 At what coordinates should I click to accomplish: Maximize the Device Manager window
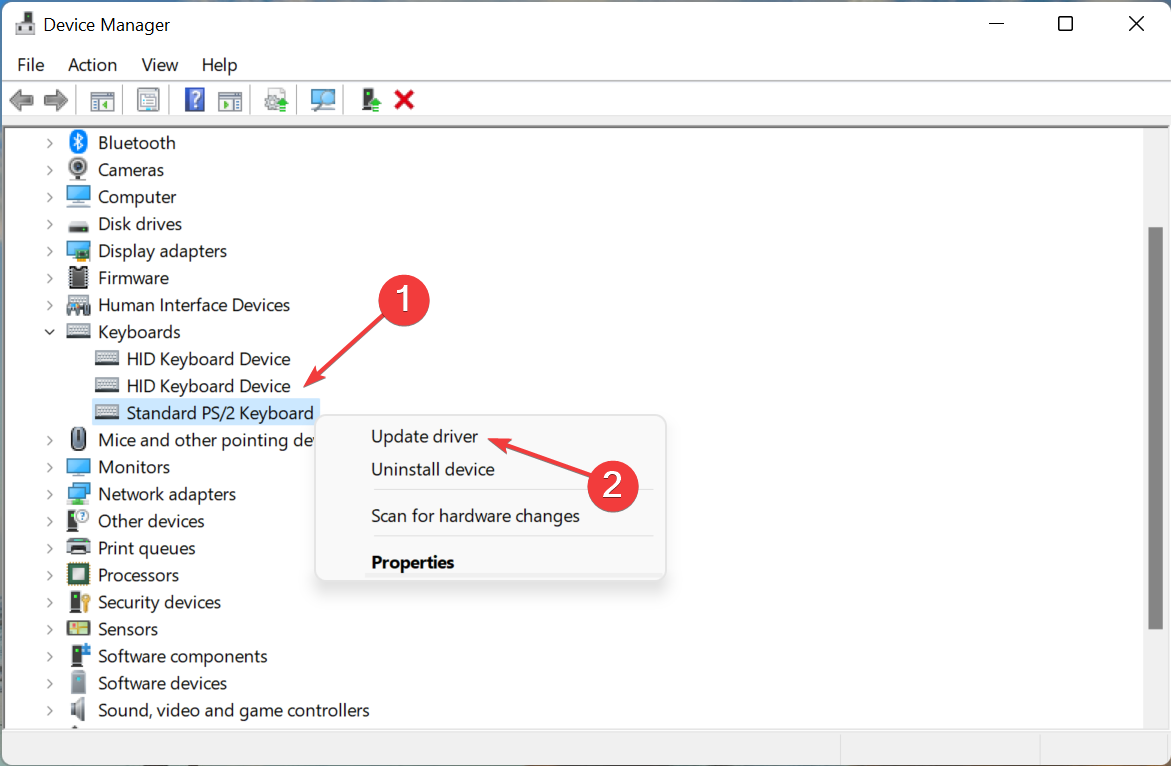click(1066, 24)
